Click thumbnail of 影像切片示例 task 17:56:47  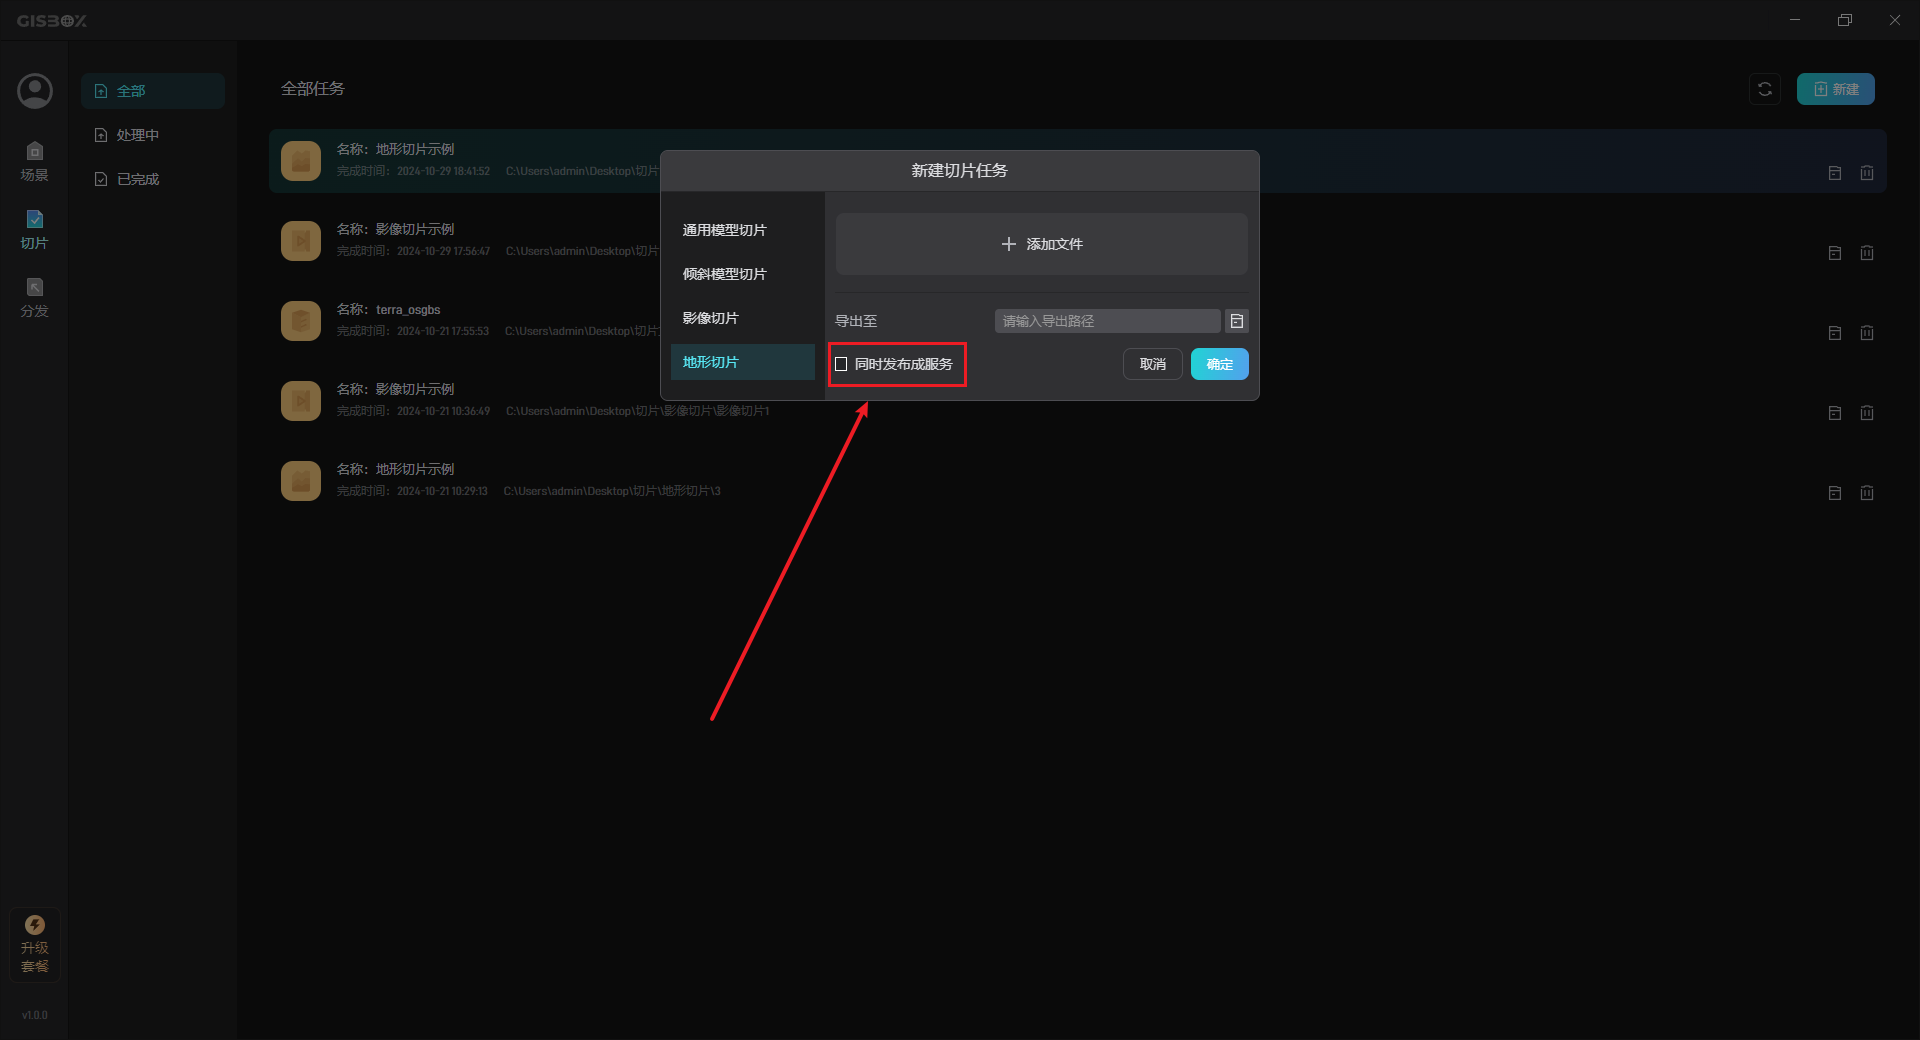point(301,241)
